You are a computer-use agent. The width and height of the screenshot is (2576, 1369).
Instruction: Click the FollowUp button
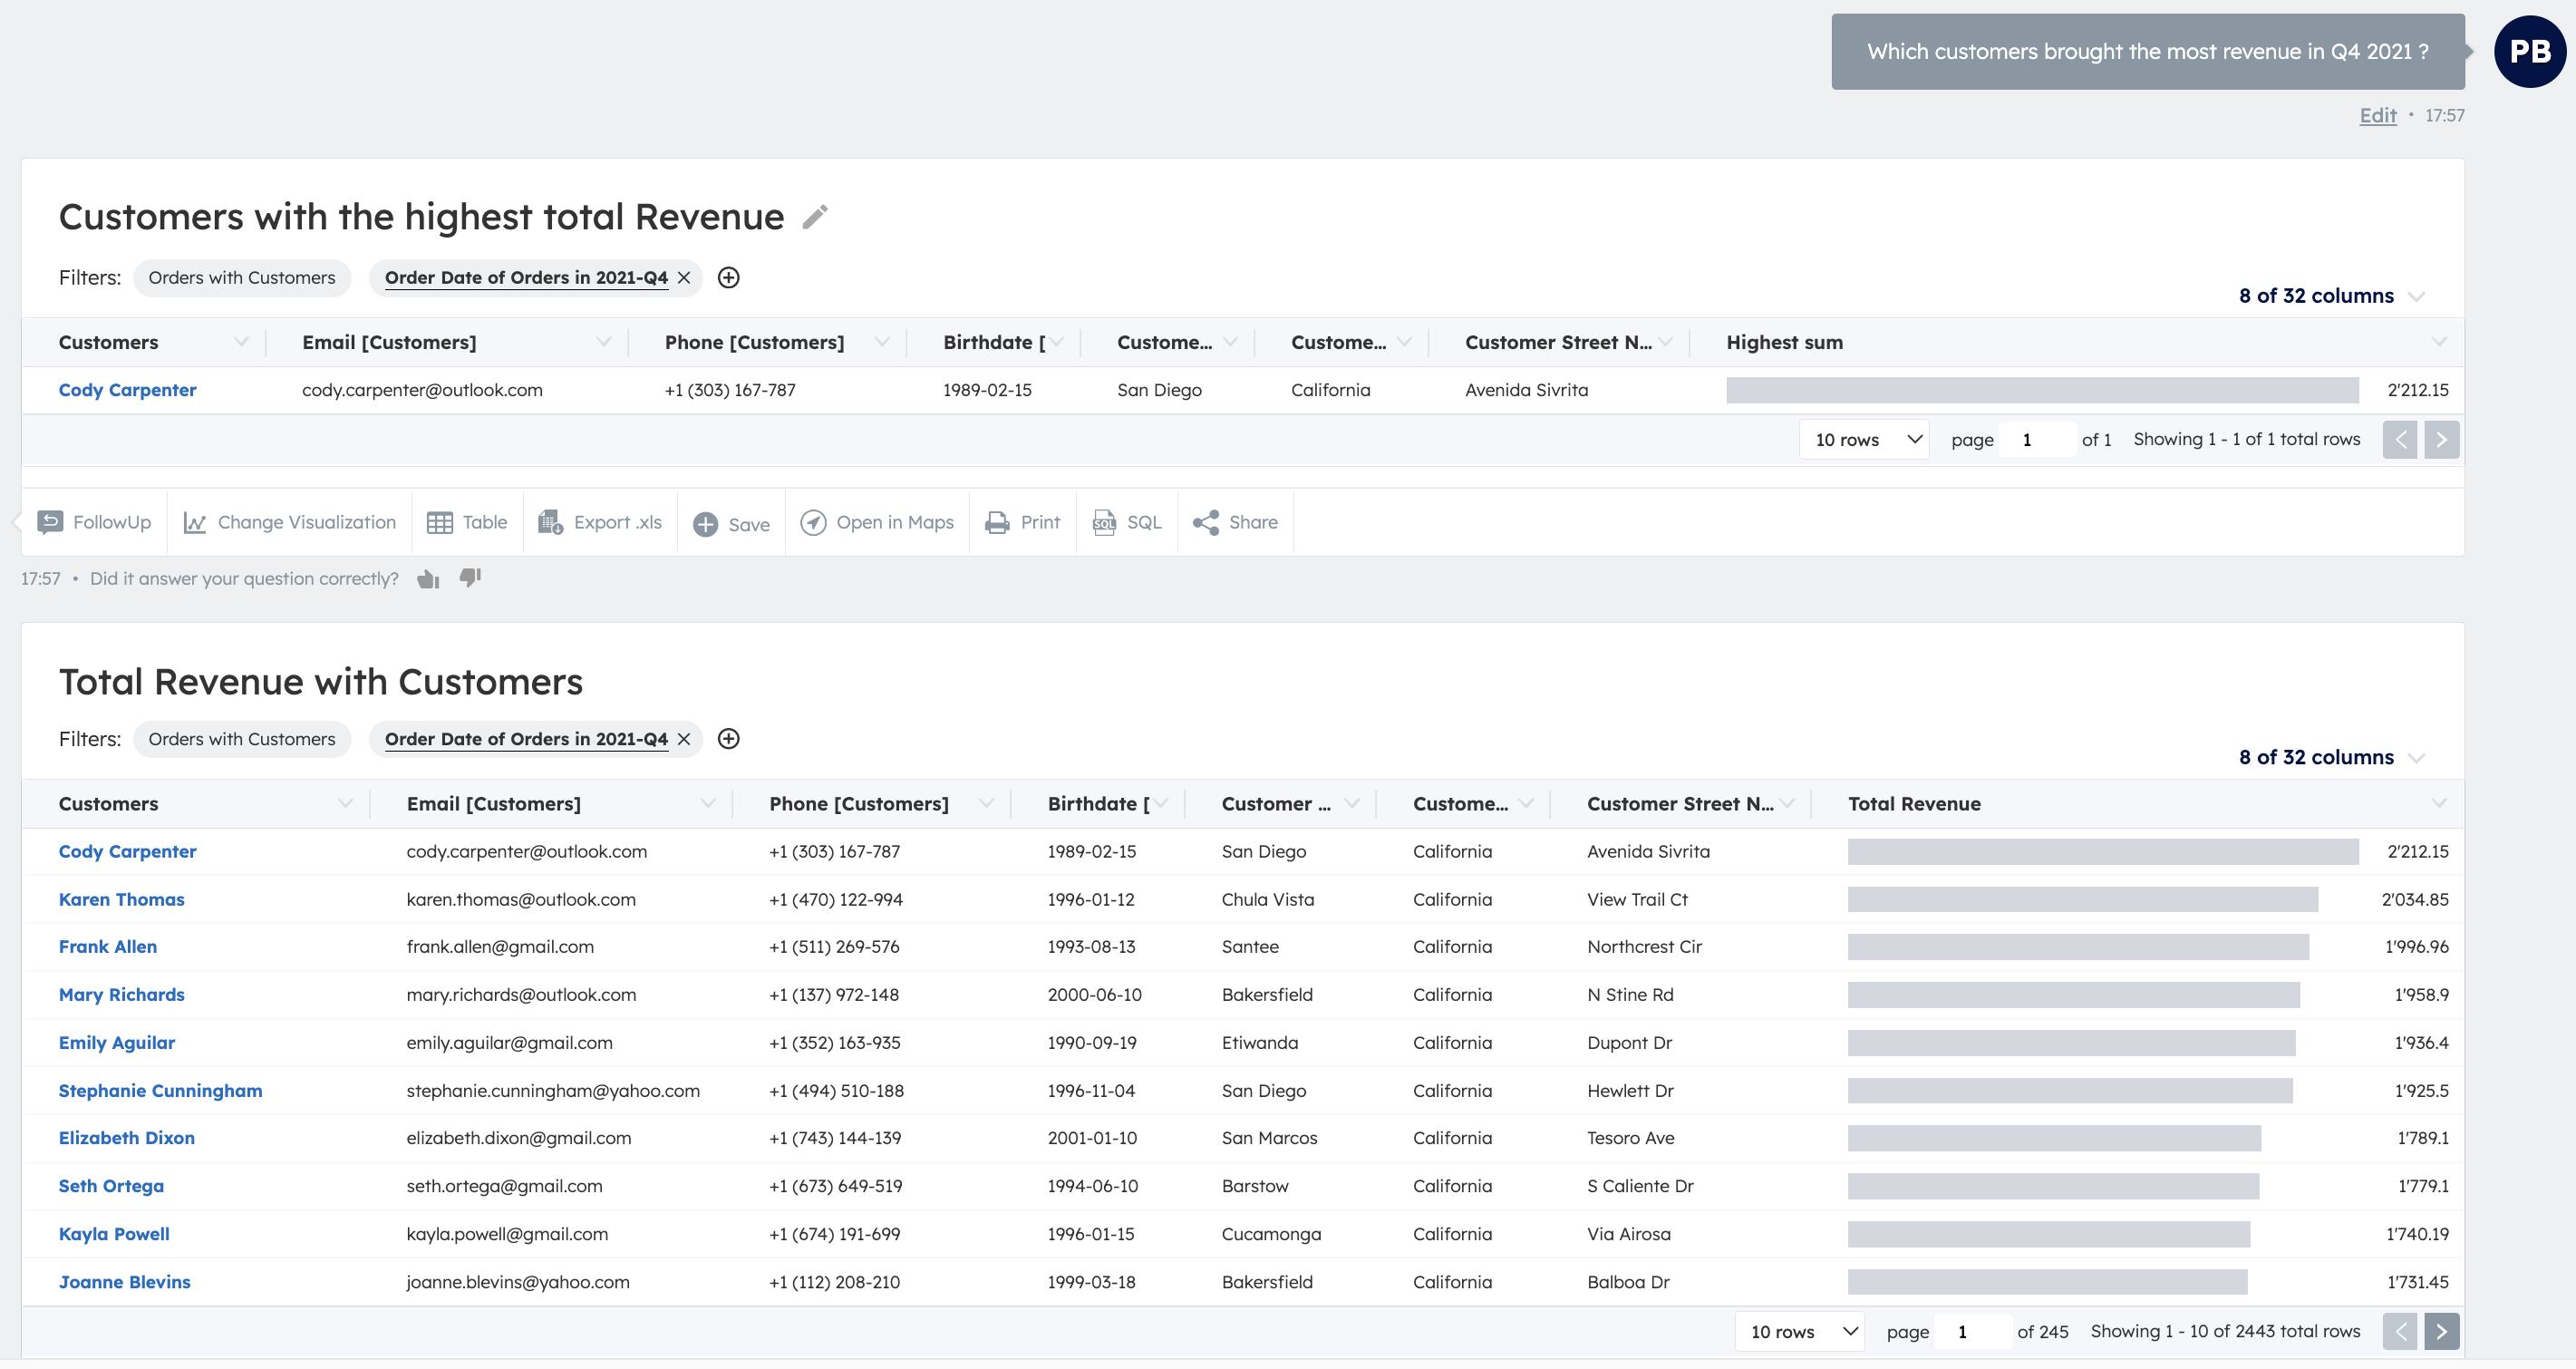pos(94,523)
